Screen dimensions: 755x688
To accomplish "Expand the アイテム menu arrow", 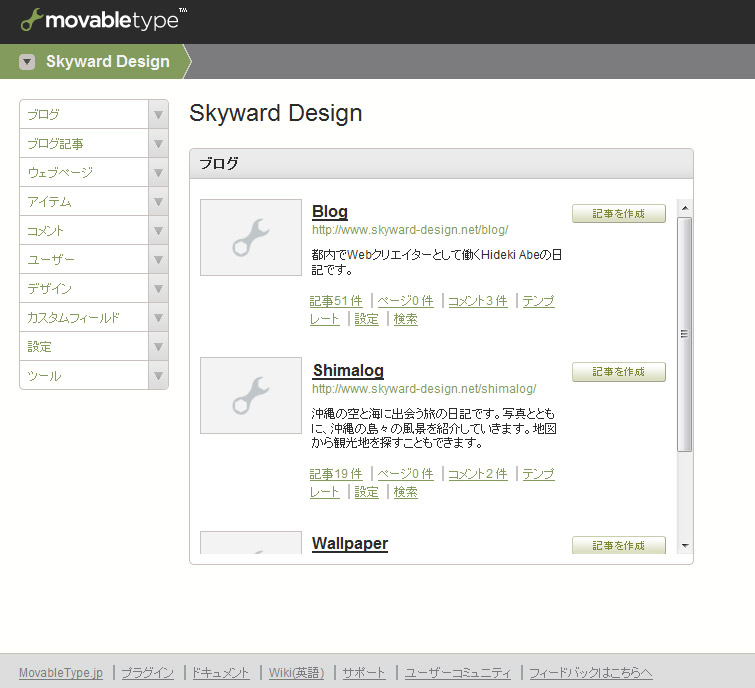I will click(x=158, y=202).
